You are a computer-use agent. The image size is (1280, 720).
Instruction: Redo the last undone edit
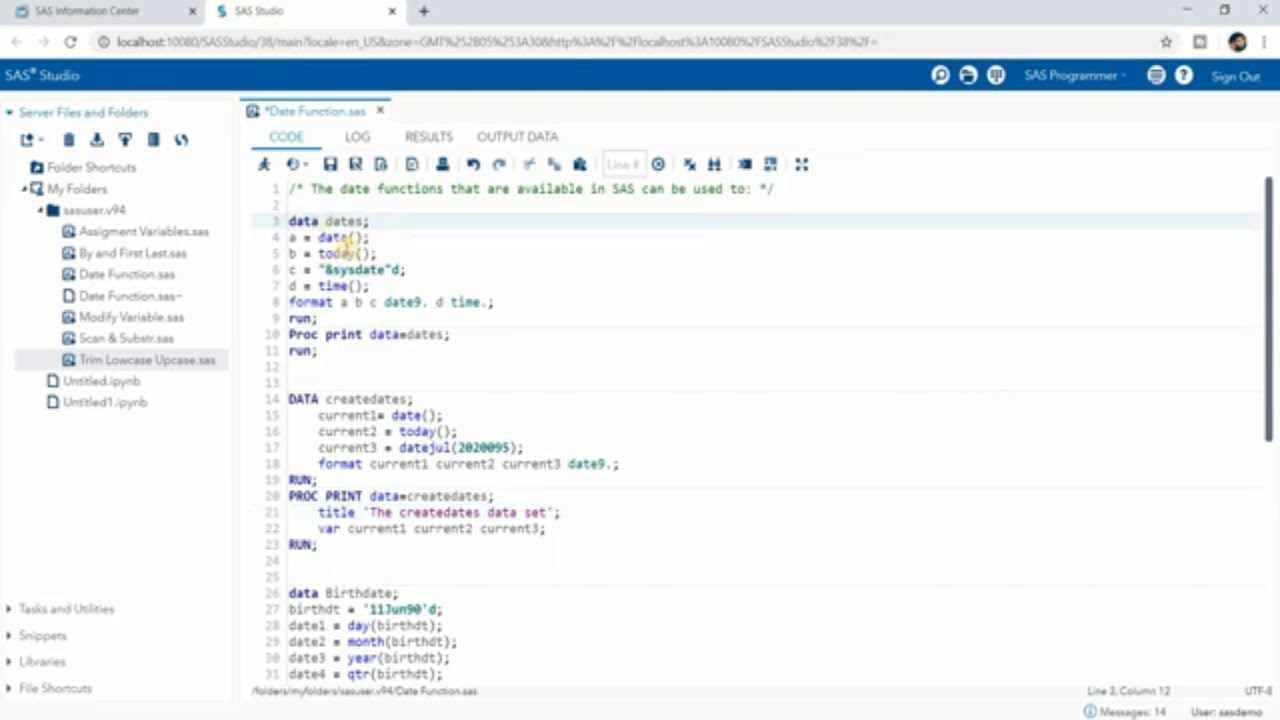499,164
